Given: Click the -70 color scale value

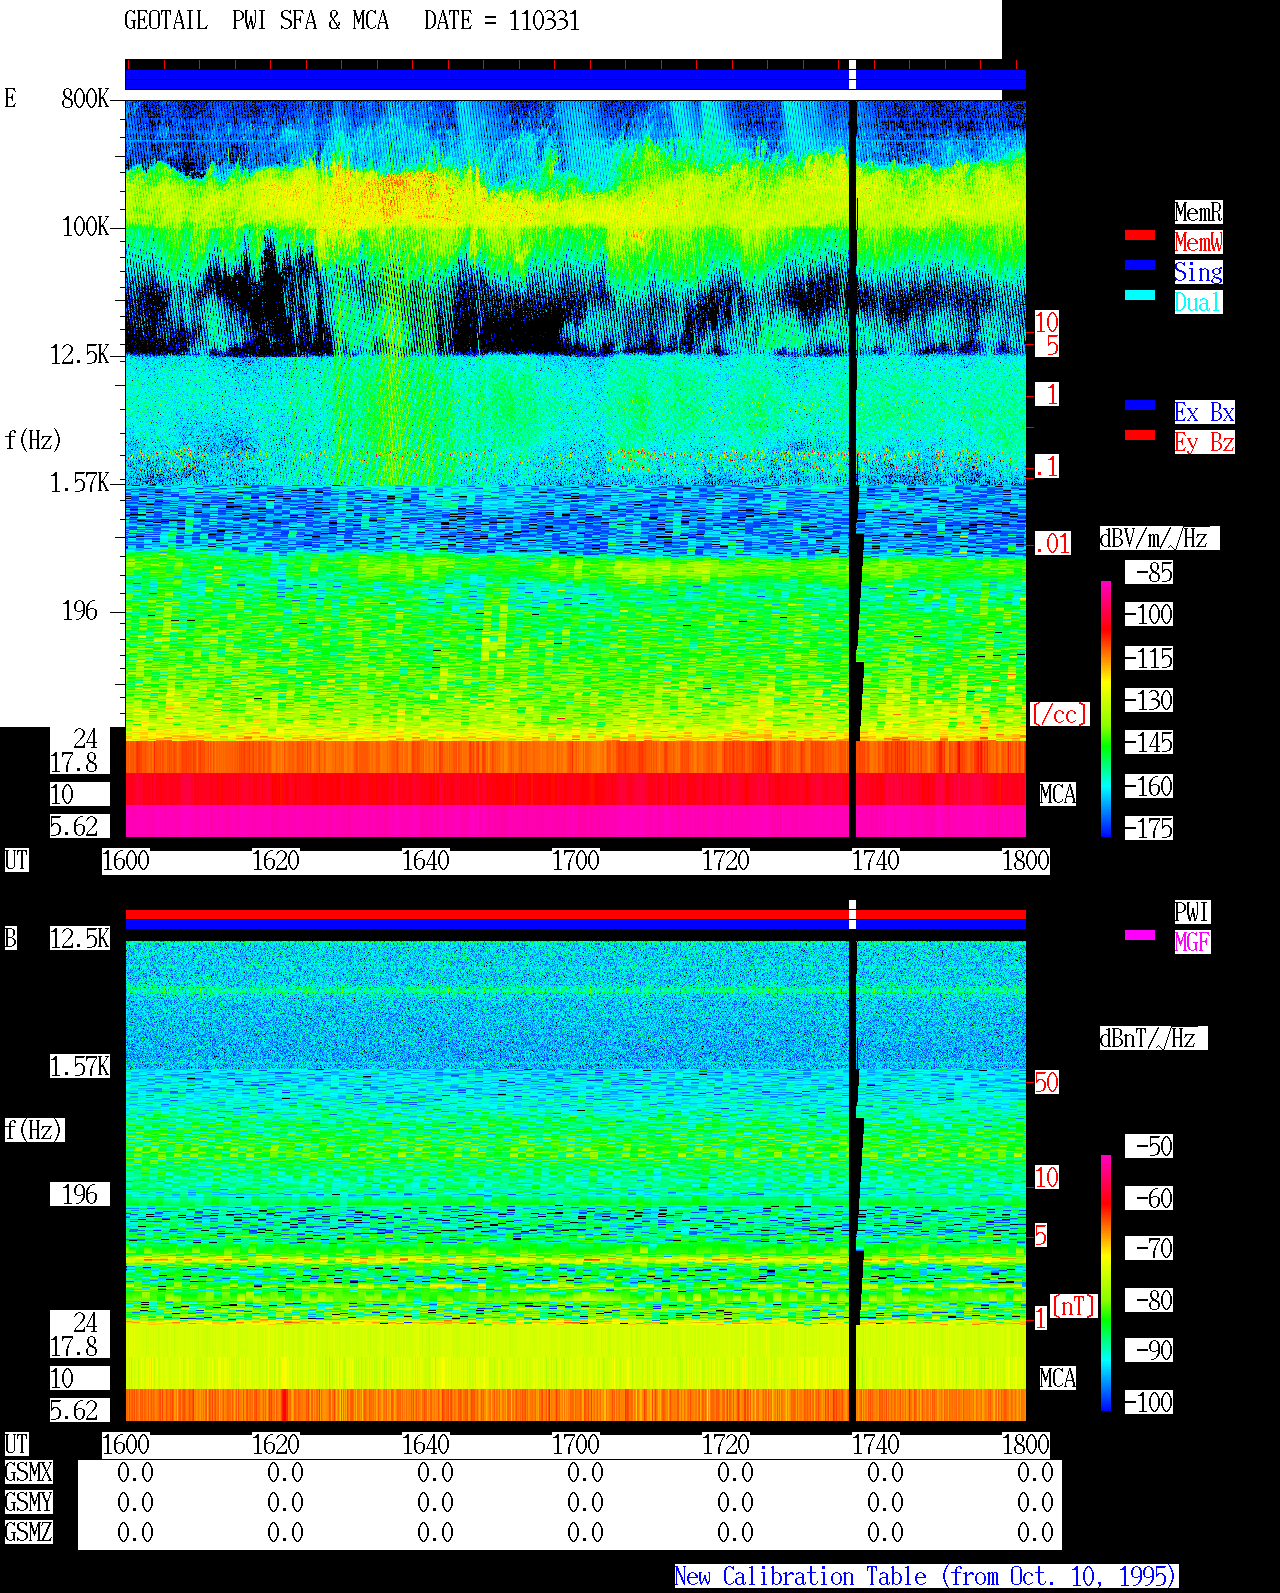Looking at the screenshot, I should point(1149,1248).
